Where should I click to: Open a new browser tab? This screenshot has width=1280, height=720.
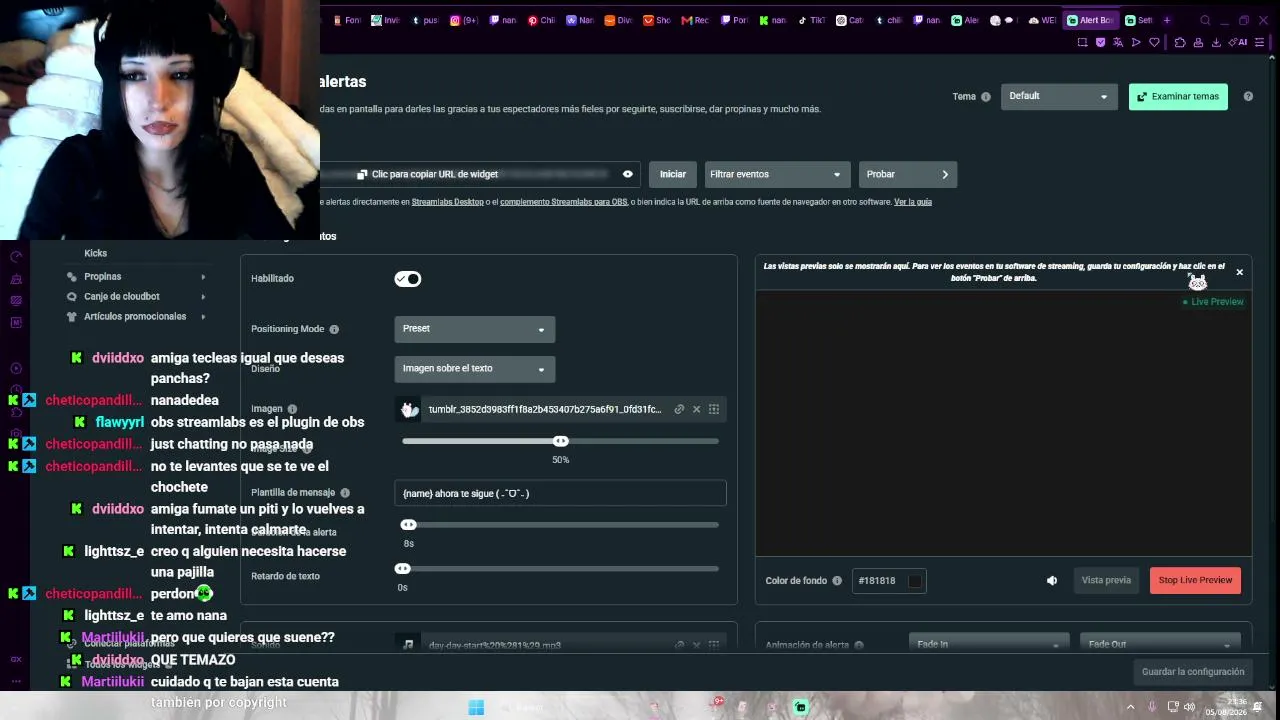coord(1166,20)
